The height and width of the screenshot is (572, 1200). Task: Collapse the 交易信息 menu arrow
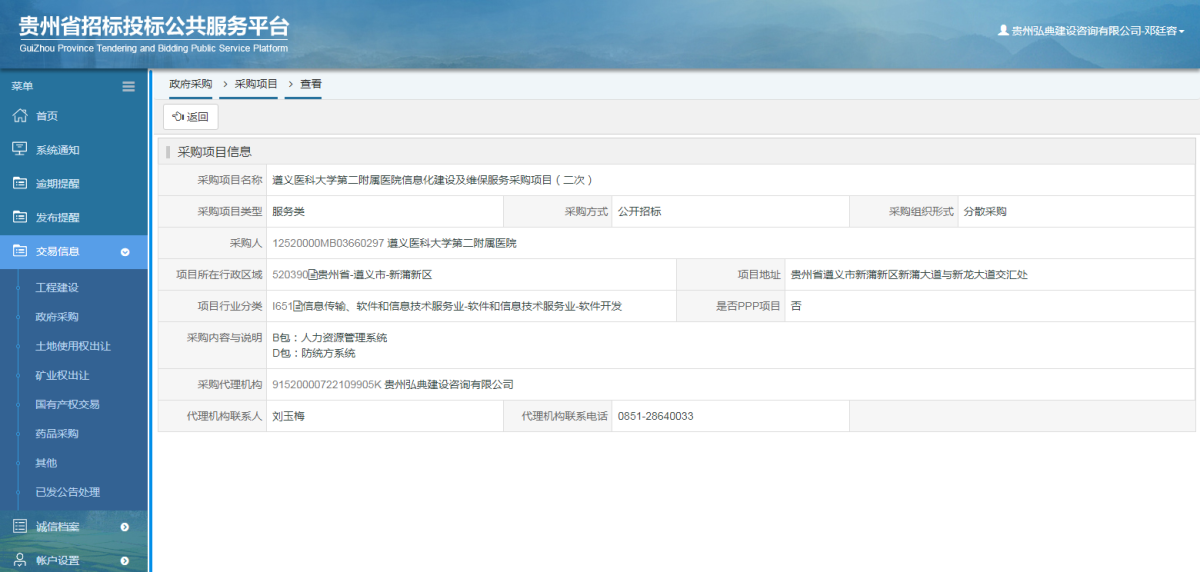pos(125,252)
